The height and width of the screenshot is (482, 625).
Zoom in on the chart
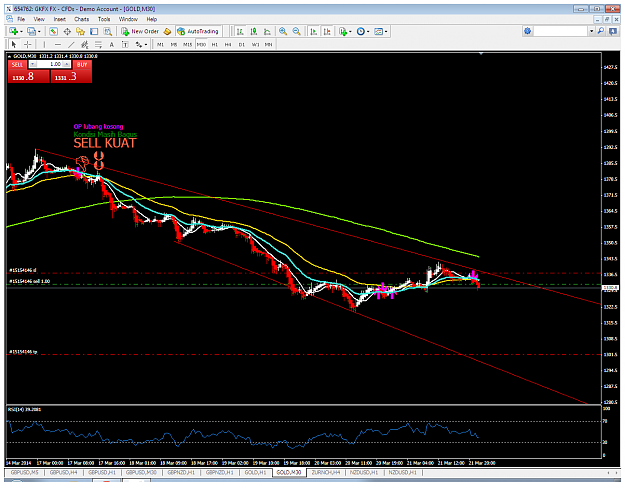click(283, 31)
